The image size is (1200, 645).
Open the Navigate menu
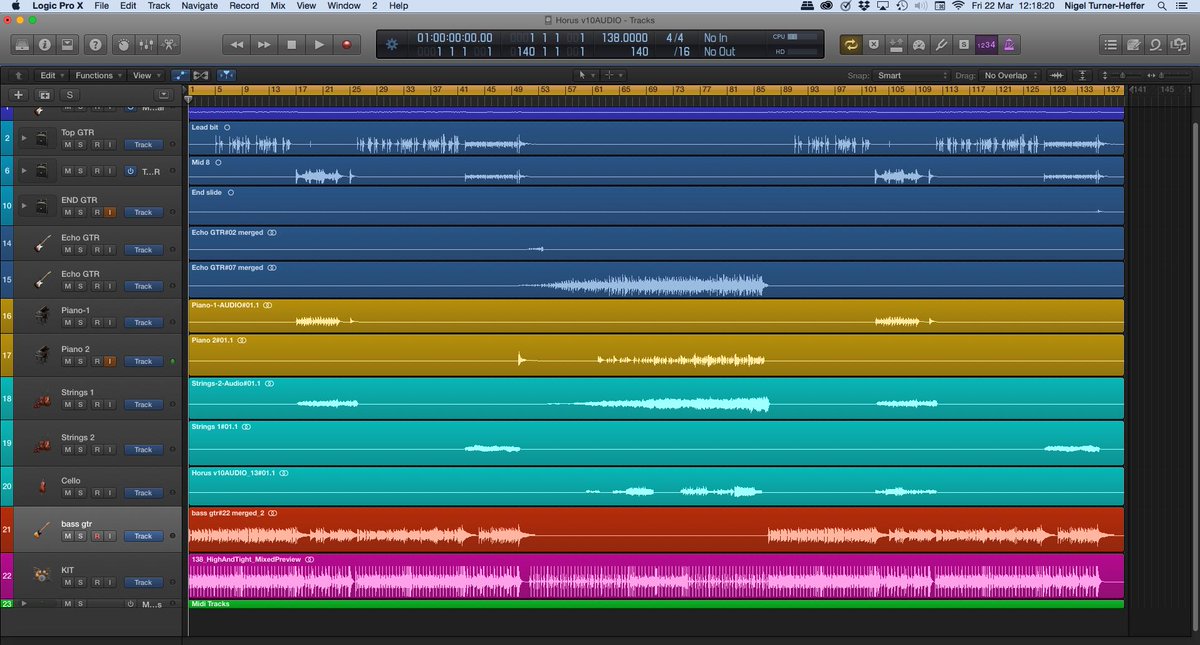coord(200,6)
